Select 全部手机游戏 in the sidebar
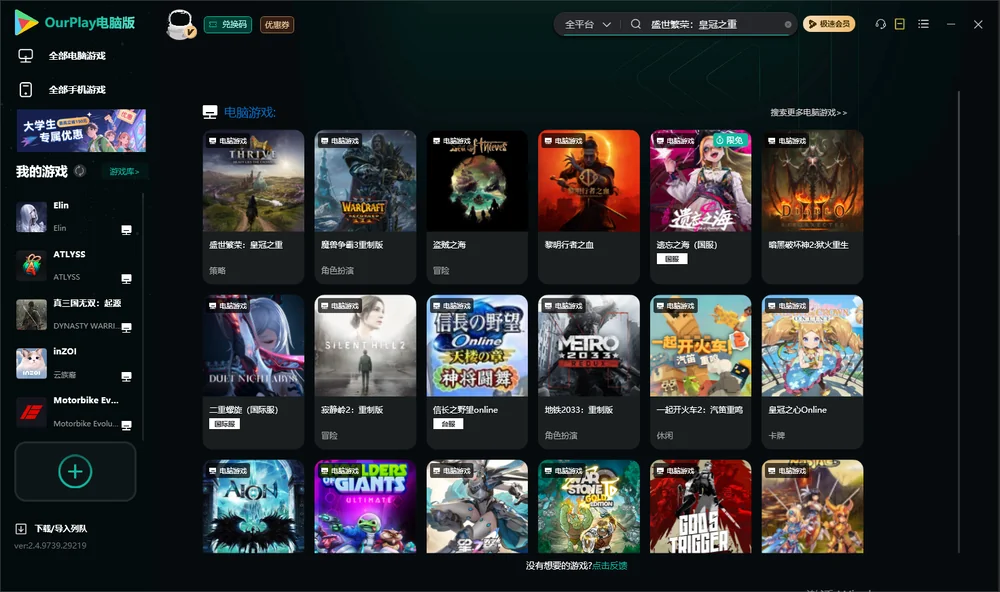The height and width of the screenshot is (592, 1000). (x=77, y=90)
